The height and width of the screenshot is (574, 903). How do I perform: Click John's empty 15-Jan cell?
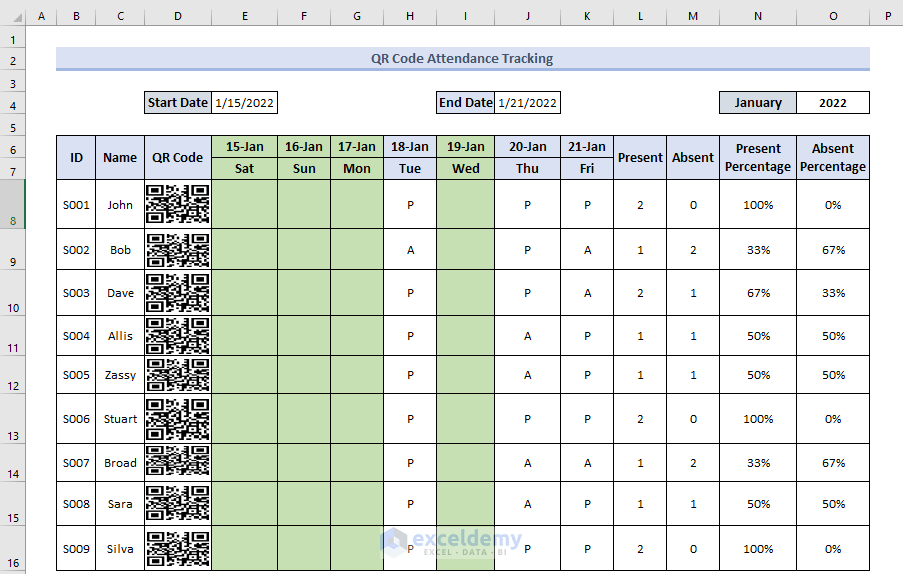click(x=244, y=204)
